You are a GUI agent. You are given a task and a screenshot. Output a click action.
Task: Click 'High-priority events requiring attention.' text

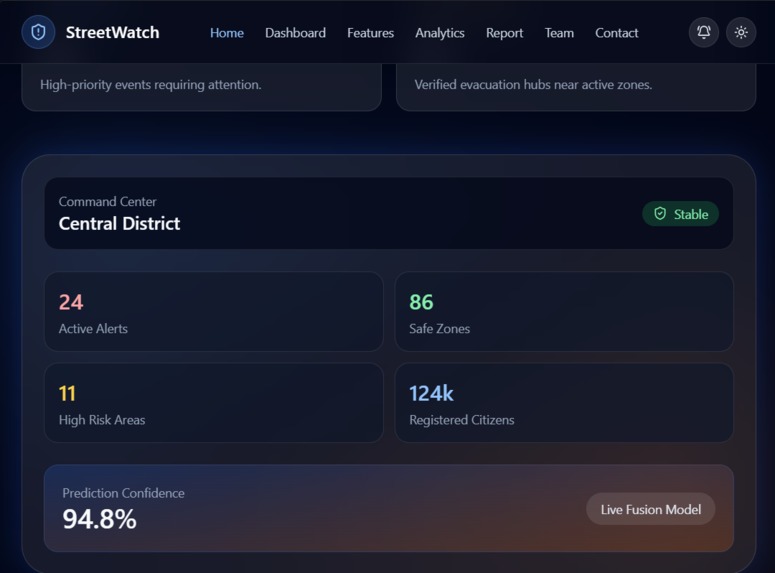pyautogui.click(x=151, y=85)
